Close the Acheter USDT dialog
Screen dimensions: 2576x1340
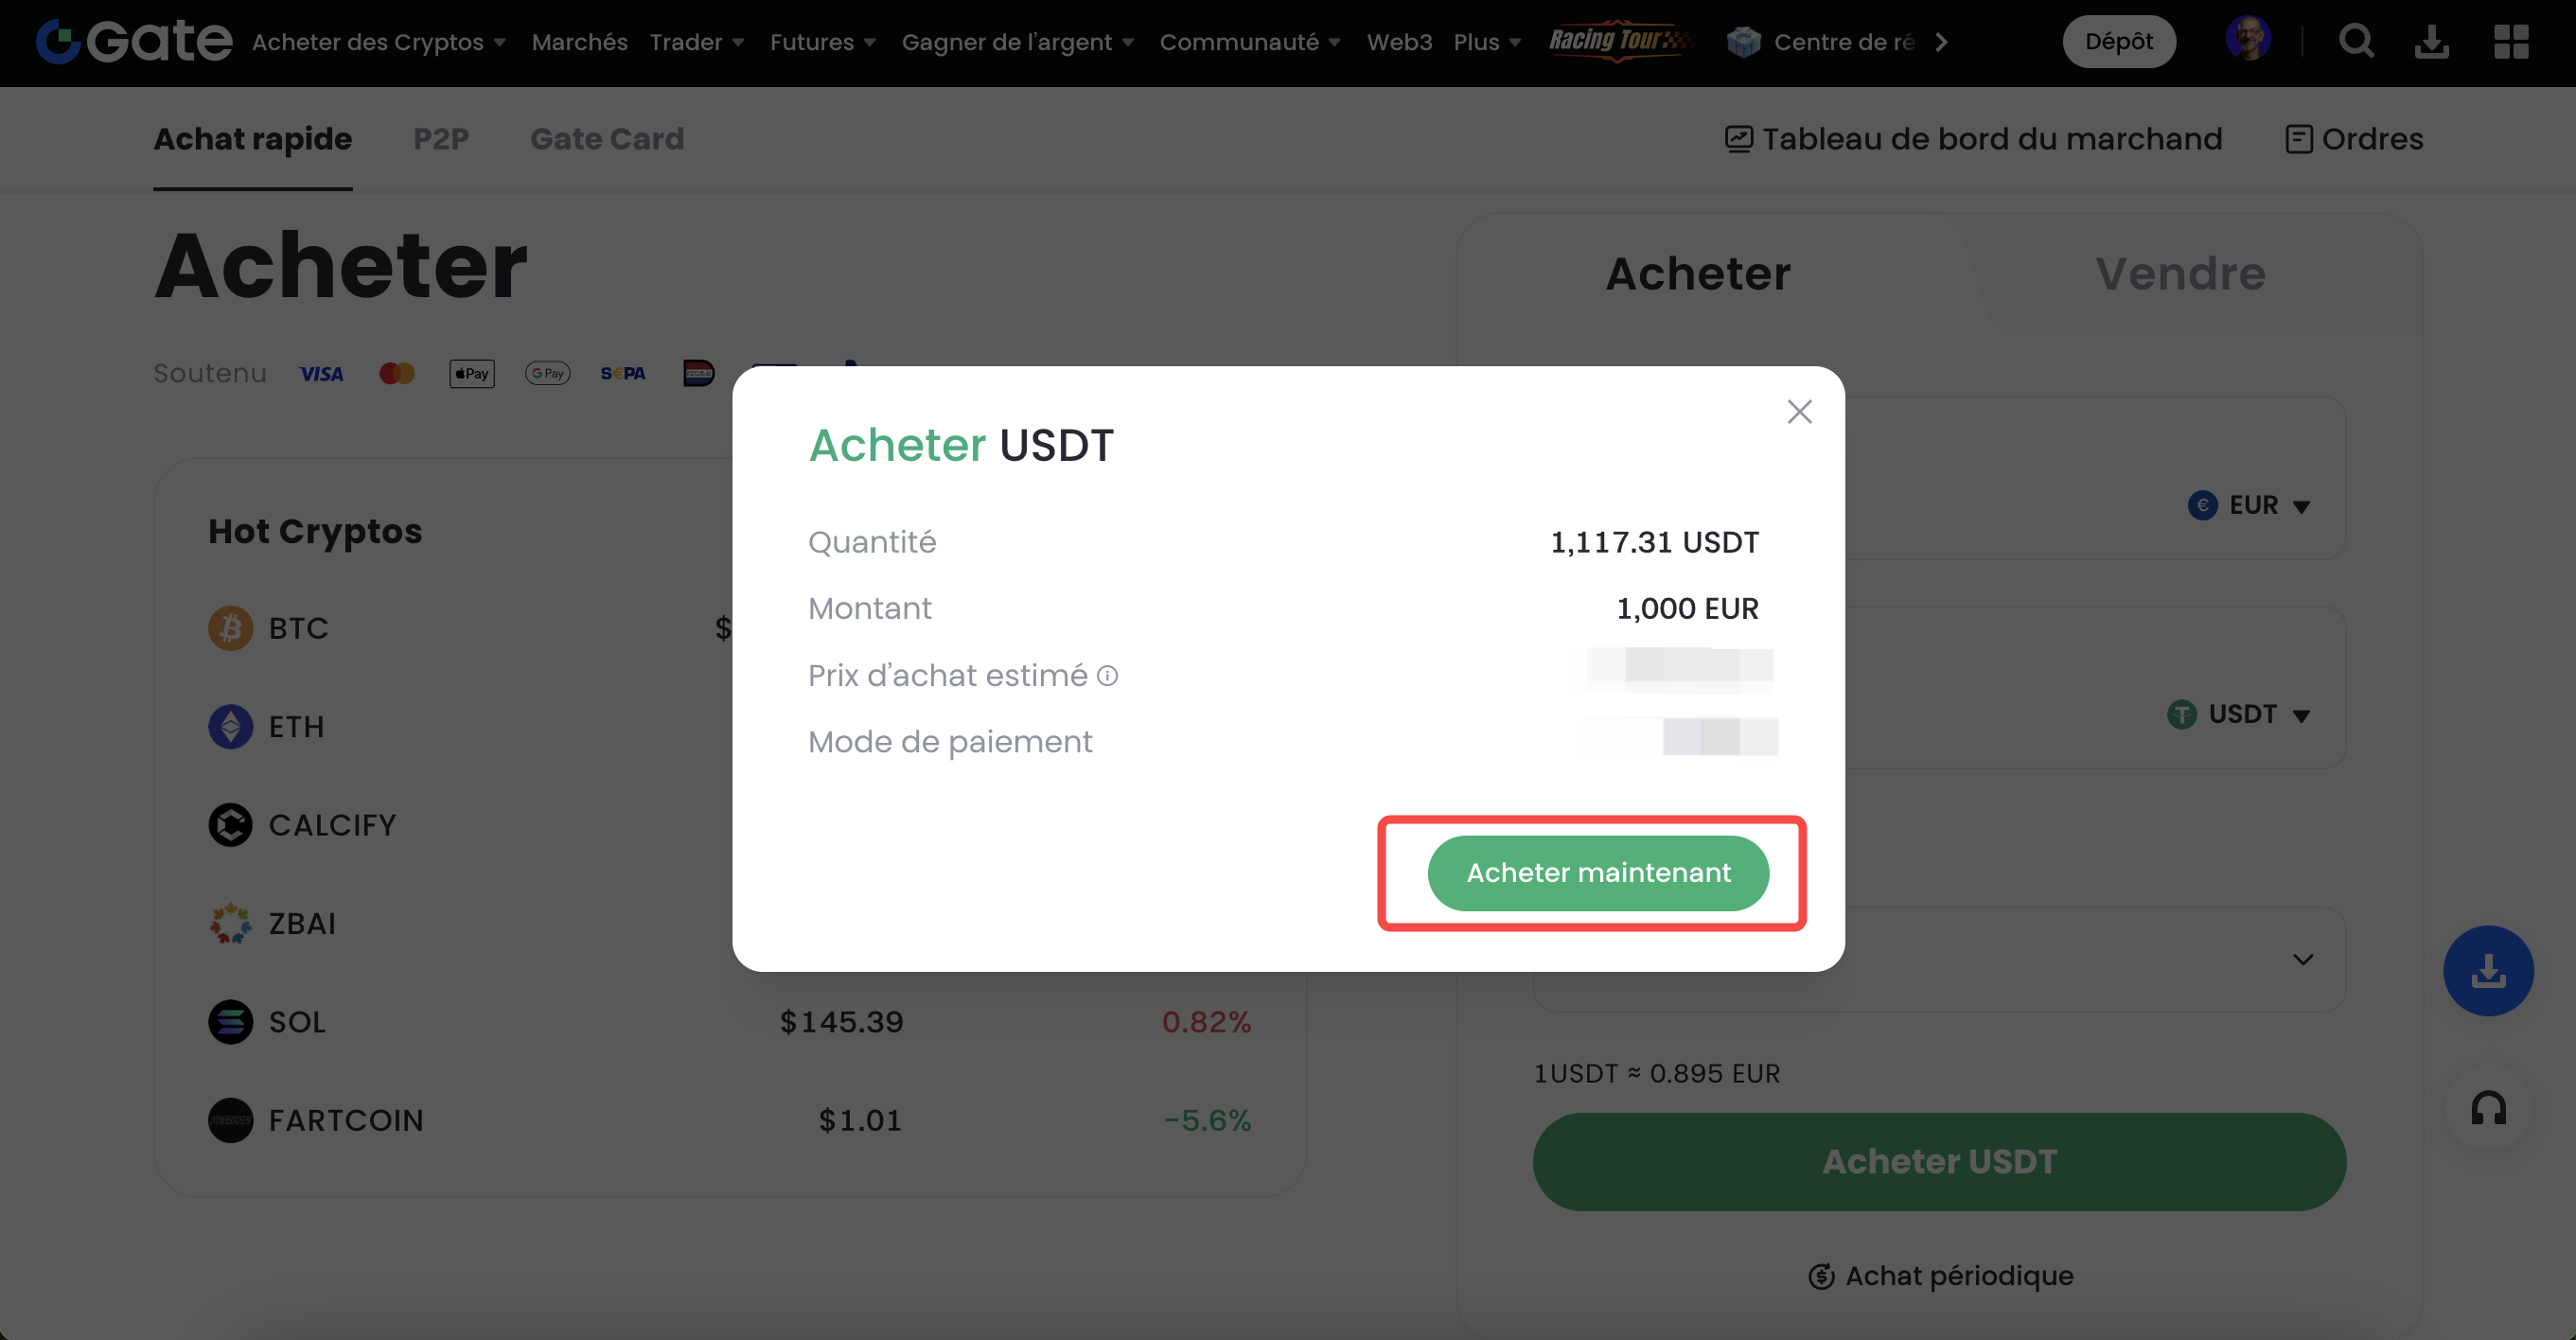tap(1799, 411)
